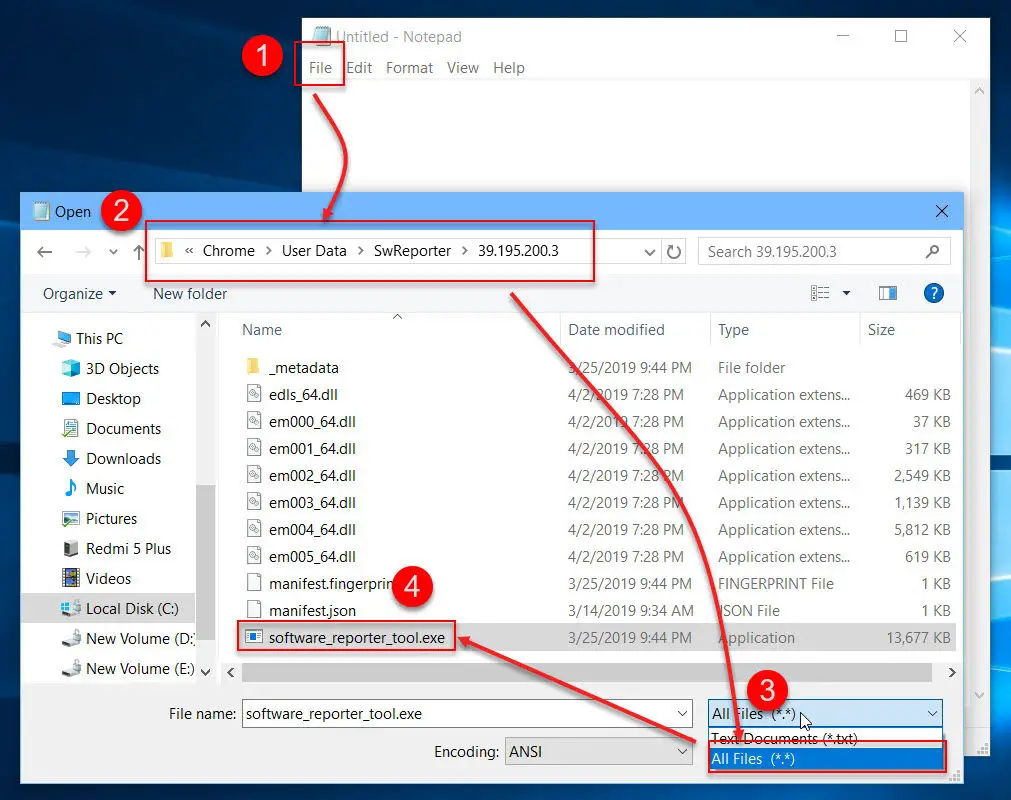This screenshot has width=1011, height=800.
Task: Click navigation pane scroll down arrow
Action: click(206, 672)
